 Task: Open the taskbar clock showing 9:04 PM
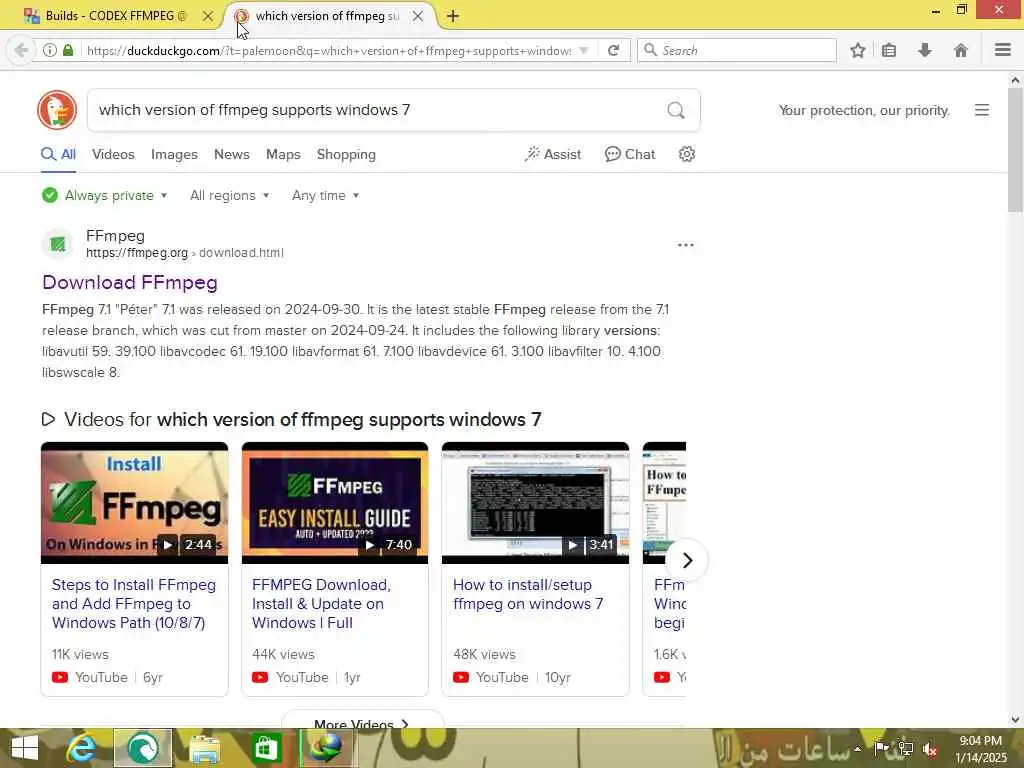coord(980,749)
